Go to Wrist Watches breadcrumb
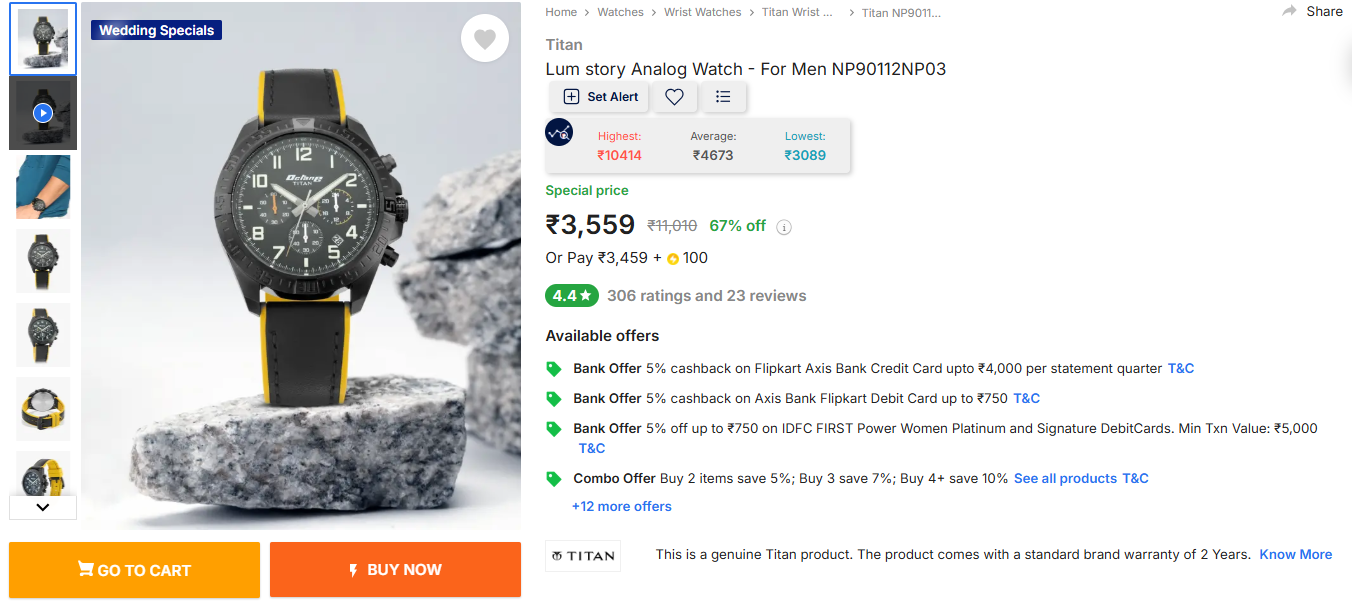Image resolution: width=1352 pixels, height=603 pixels. [703, 12]
